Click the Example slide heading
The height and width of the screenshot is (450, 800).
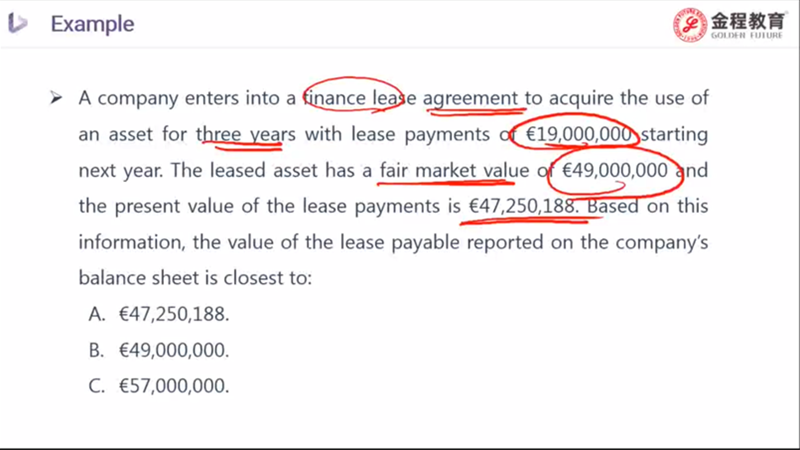pyautogui.click(x=92, y=24)
